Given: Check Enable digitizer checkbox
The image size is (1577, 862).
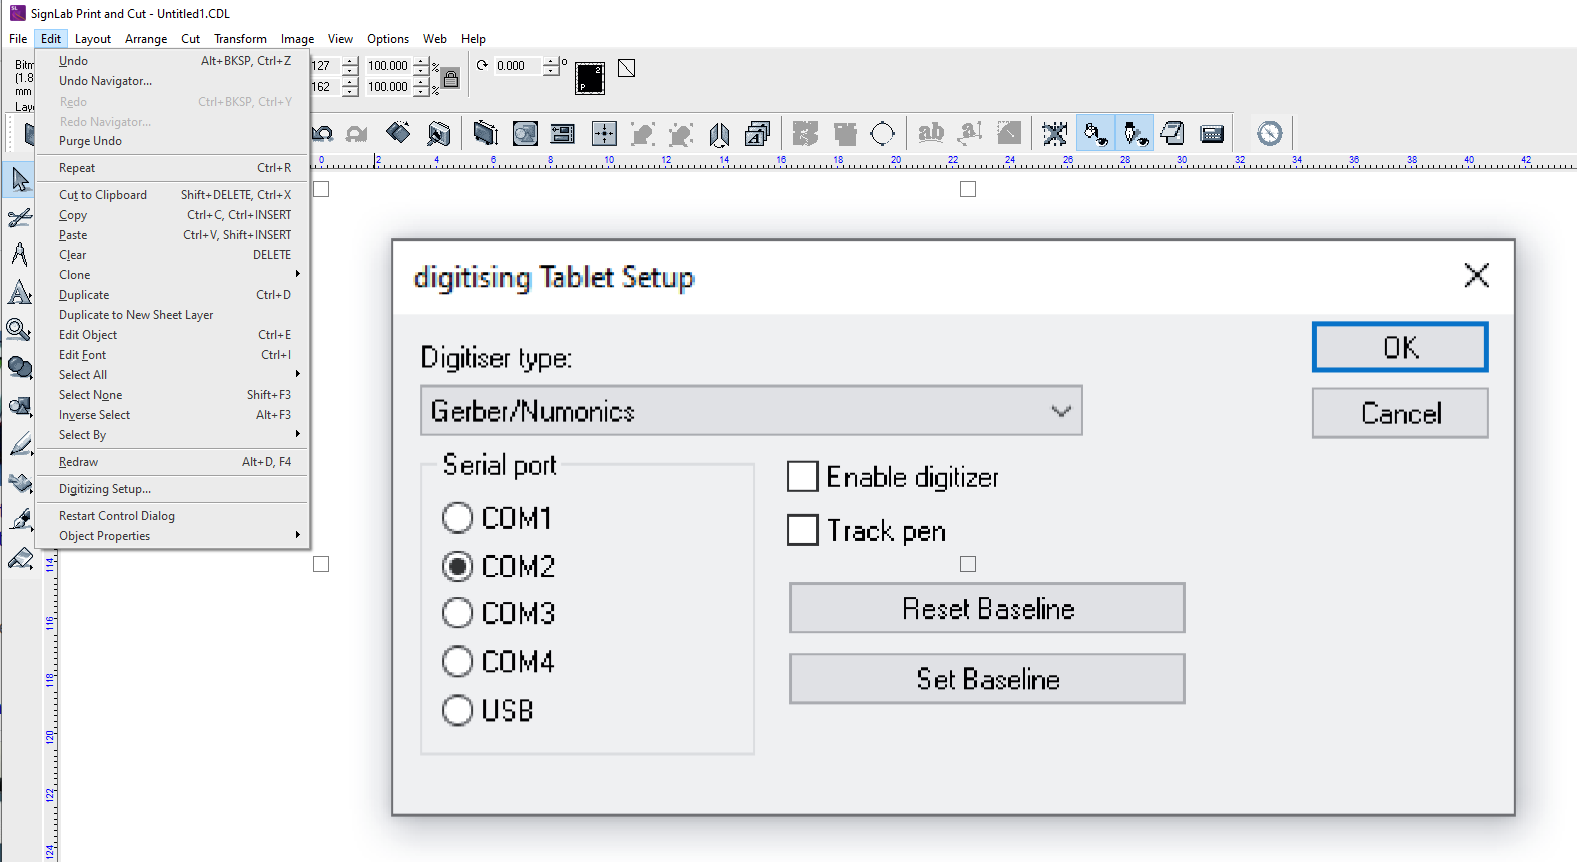Looking at the screenshot, I should [803, 477].
